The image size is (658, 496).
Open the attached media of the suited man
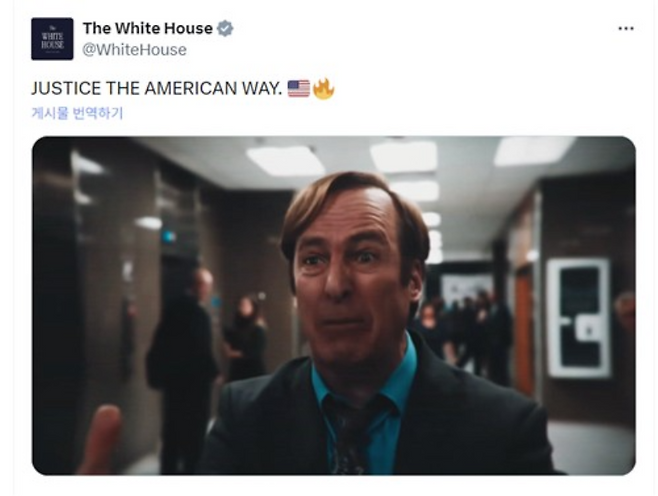[x=334, y=305]
